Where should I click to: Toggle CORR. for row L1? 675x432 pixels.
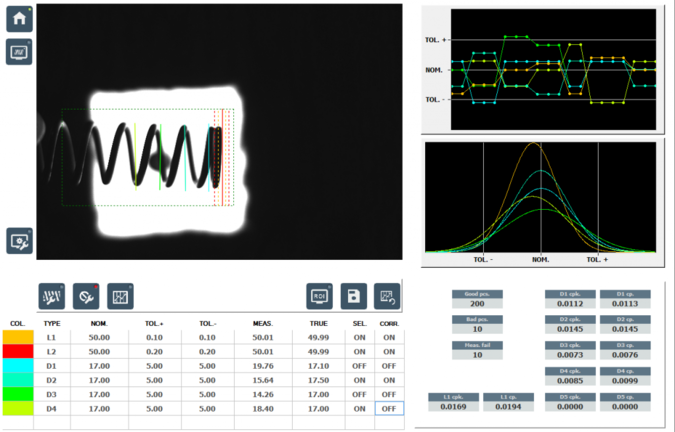pyautogui.click(x=389, y=337)
